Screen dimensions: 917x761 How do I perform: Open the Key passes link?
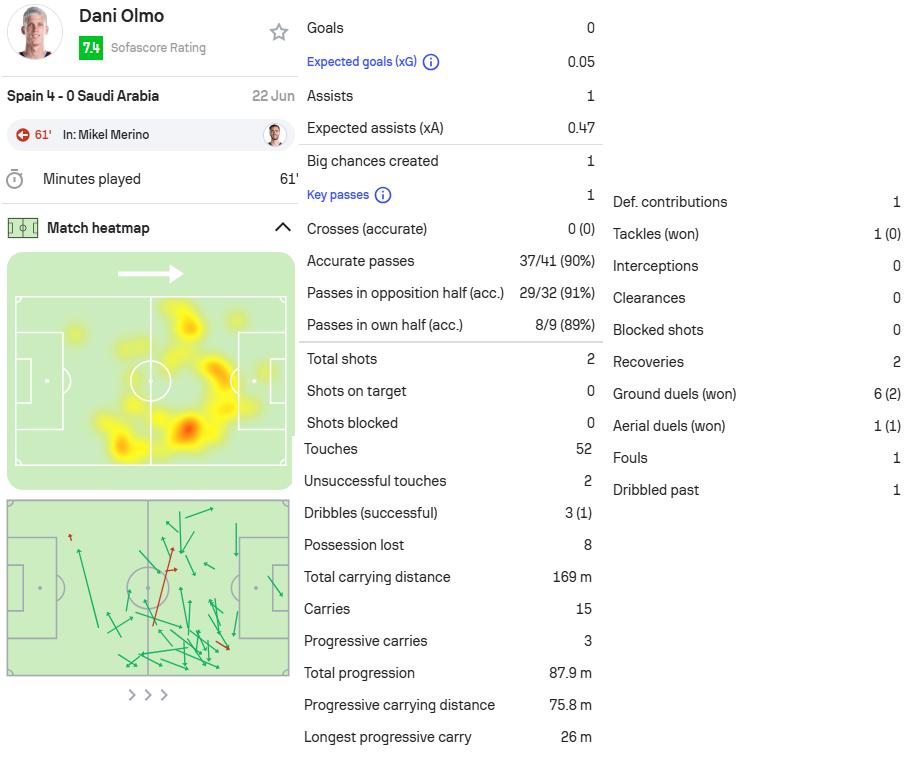tap(337, 195)
